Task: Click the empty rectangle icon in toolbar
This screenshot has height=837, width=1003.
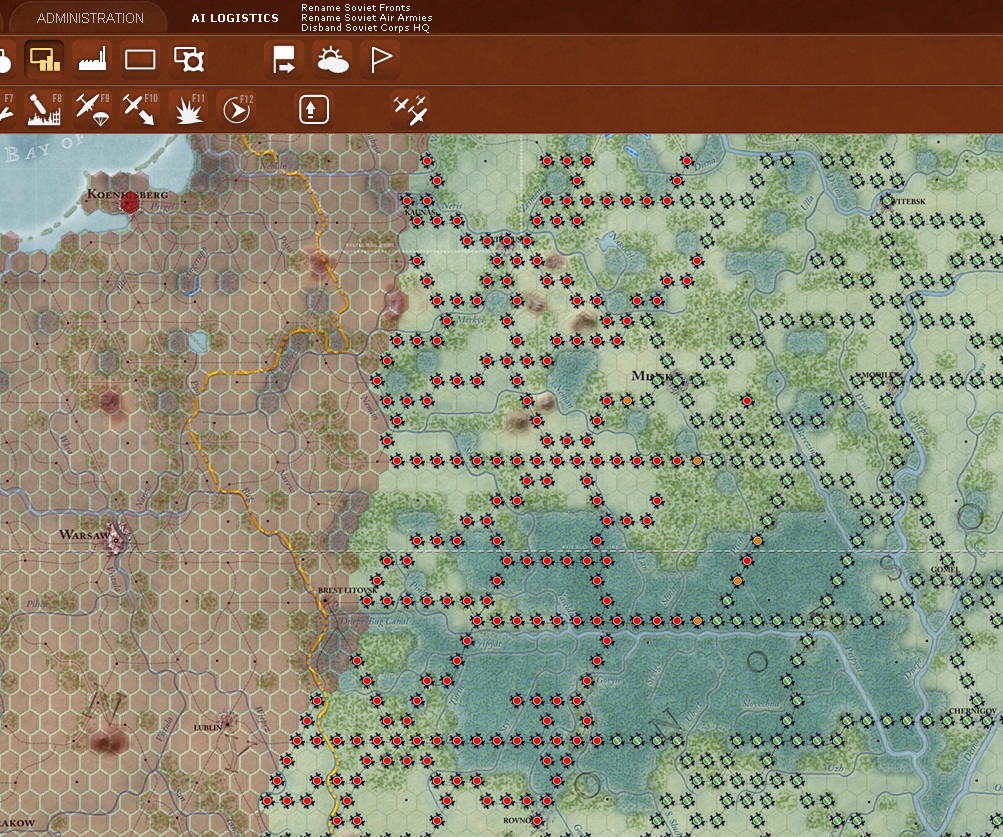Action: point(140,60)
